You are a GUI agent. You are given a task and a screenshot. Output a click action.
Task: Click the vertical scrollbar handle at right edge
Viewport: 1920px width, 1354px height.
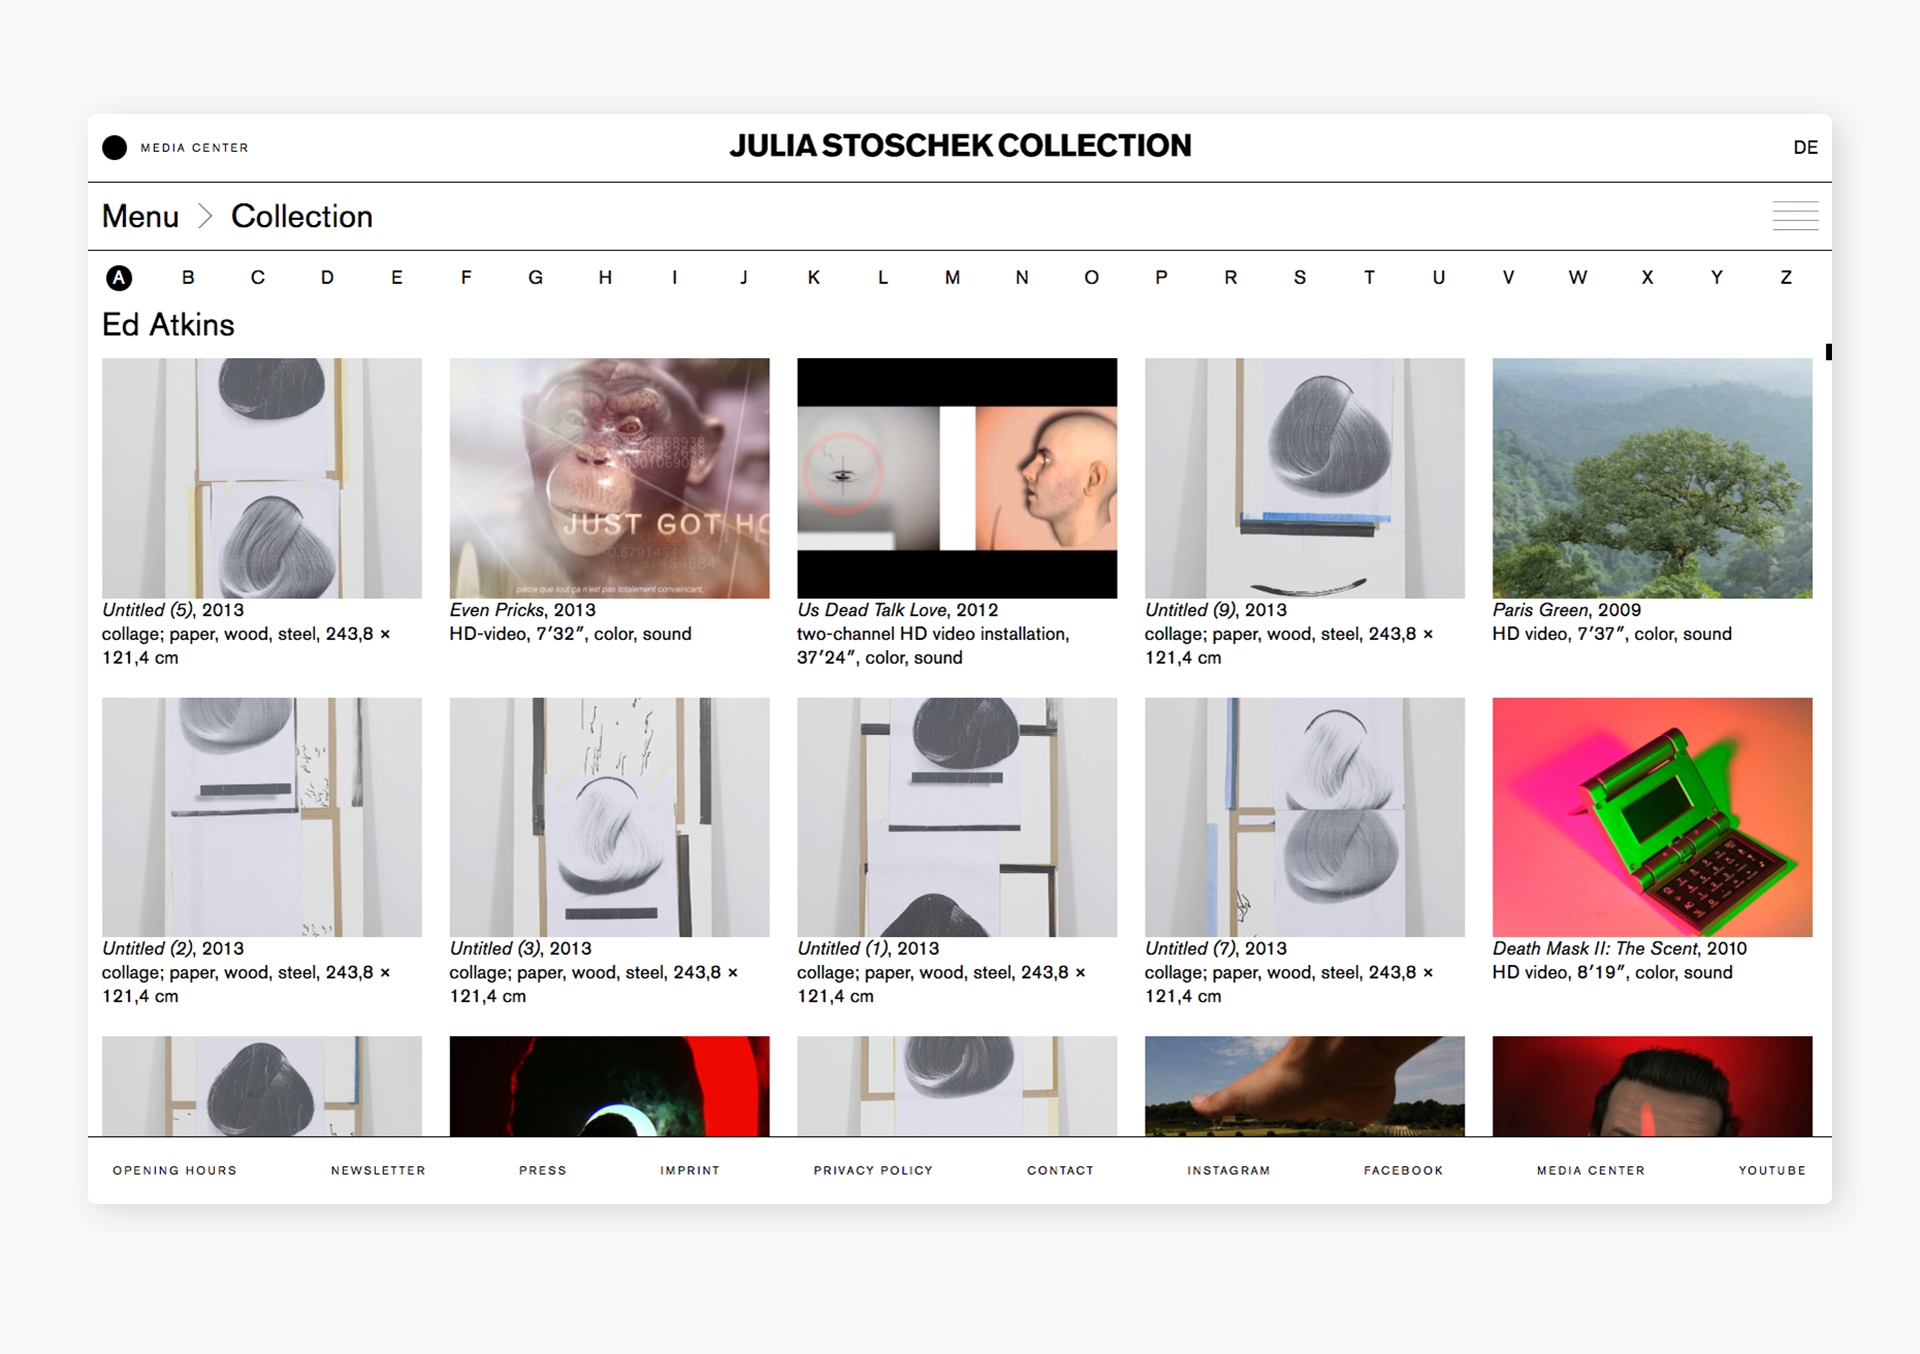[x=1828, y=352]
